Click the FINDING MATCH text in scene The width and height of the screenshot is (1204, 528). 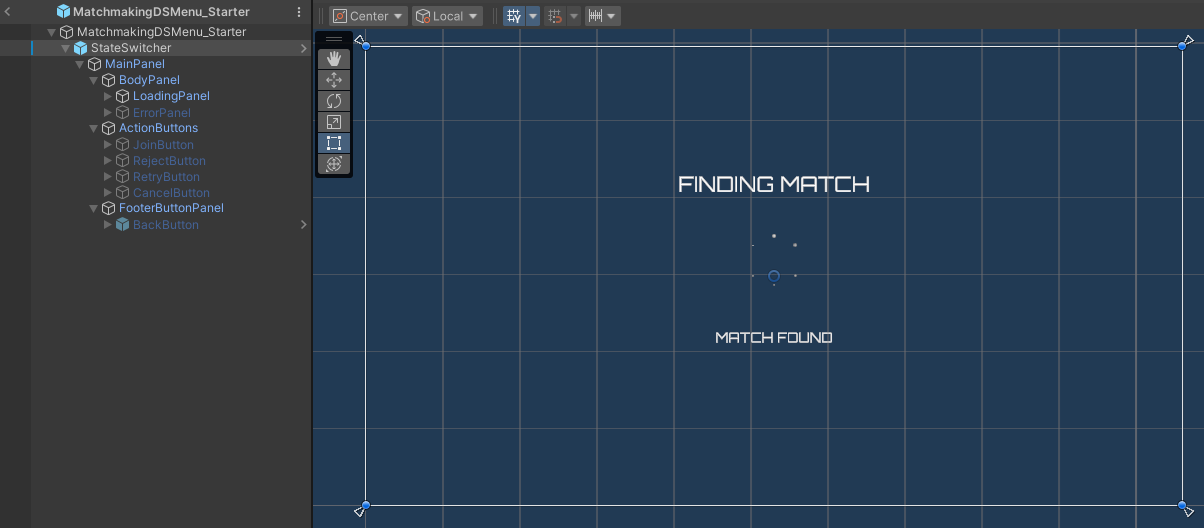point(774,184)
